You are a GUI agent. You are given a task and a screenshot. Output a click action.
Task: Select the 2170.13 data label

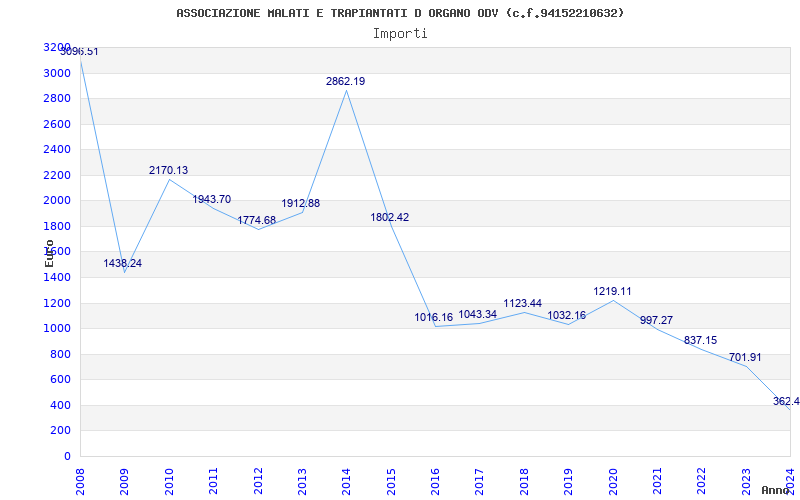pyautogui.click(x=168, y=170)
